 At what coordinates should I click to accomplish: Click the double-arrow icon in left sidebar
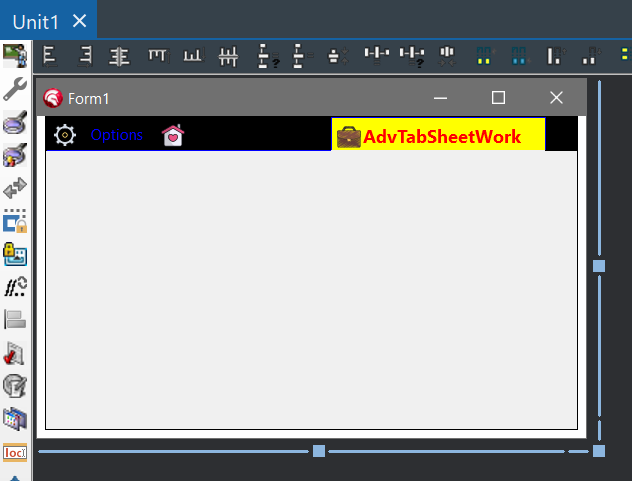coord(15,189)
